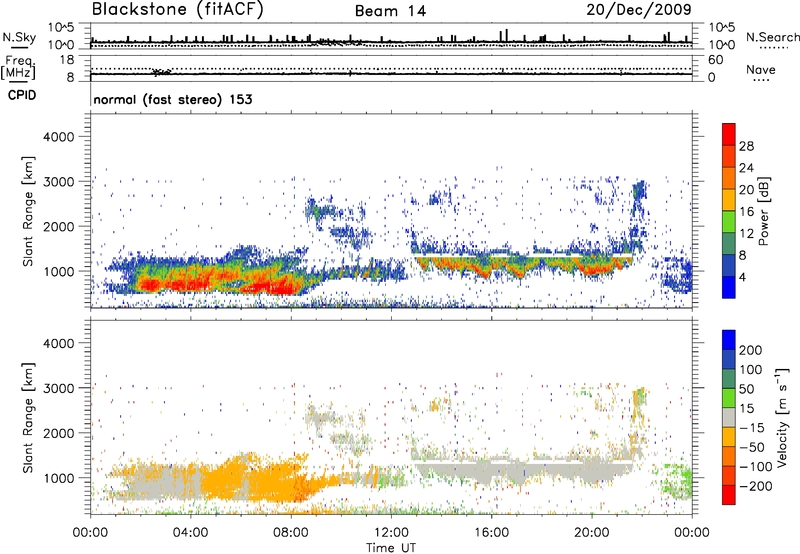This screenshot has width=800, height=554.
Task: Click the '50' velocity scale value
Action: tap(746, 389)
